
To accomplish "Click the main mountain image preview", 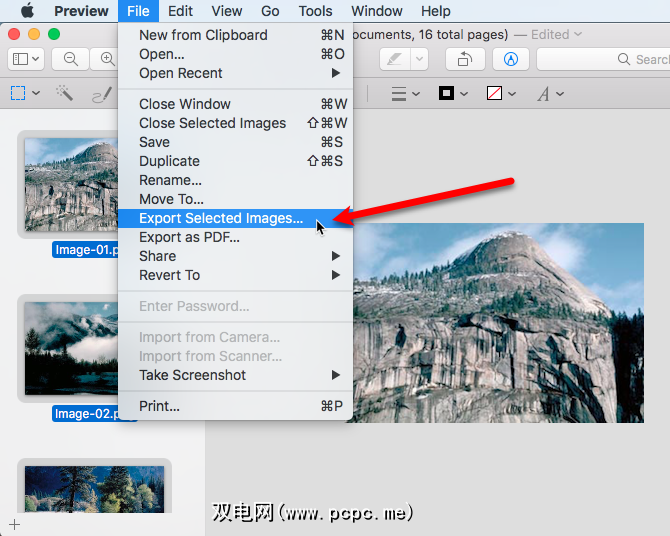I will point(498,323).
